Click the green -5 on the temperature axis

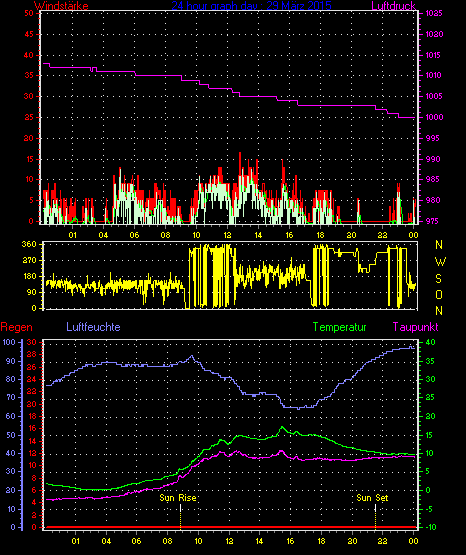click(x=429, y=509)
